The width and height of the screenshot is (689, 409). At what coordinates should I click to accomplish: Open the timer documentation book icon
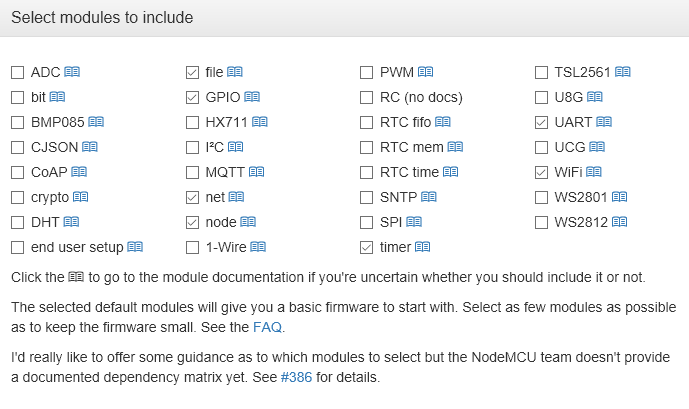pos(422,247)
